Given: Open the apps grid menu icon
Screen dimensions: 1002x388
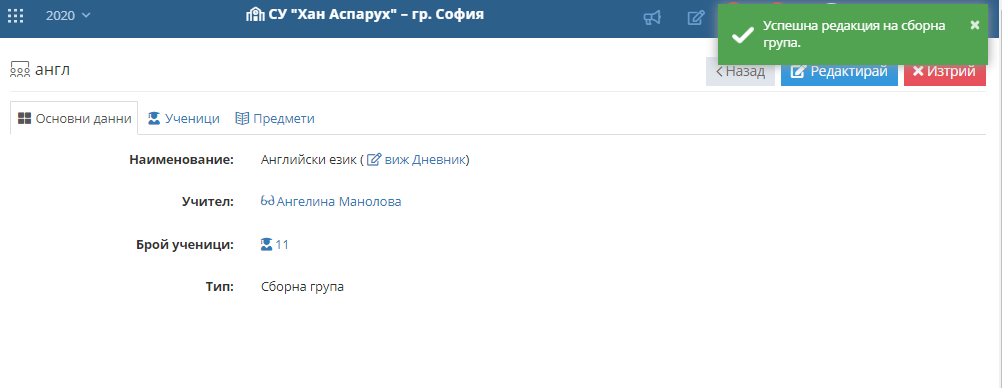Looking at the screenshot, I should (15, 16).
